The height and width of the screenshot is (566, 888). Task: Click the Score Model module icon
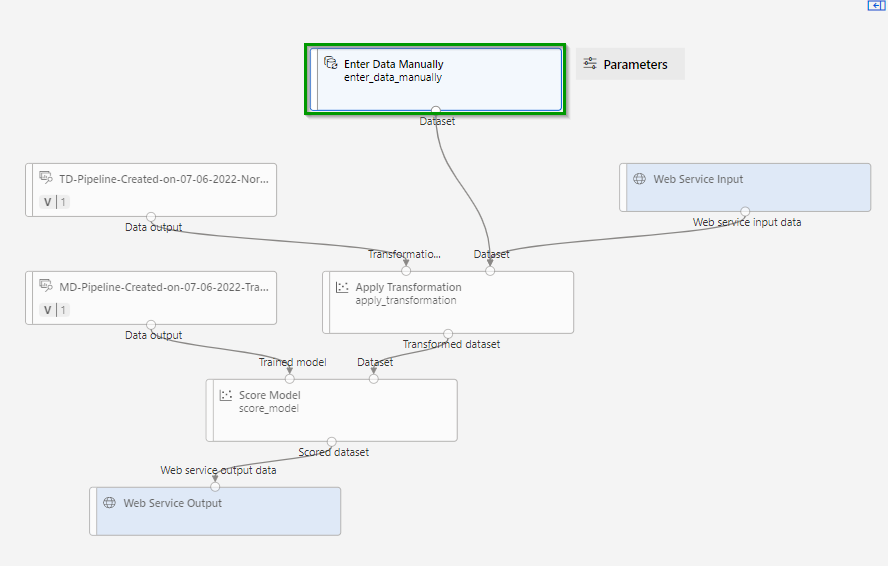(226, 395)
